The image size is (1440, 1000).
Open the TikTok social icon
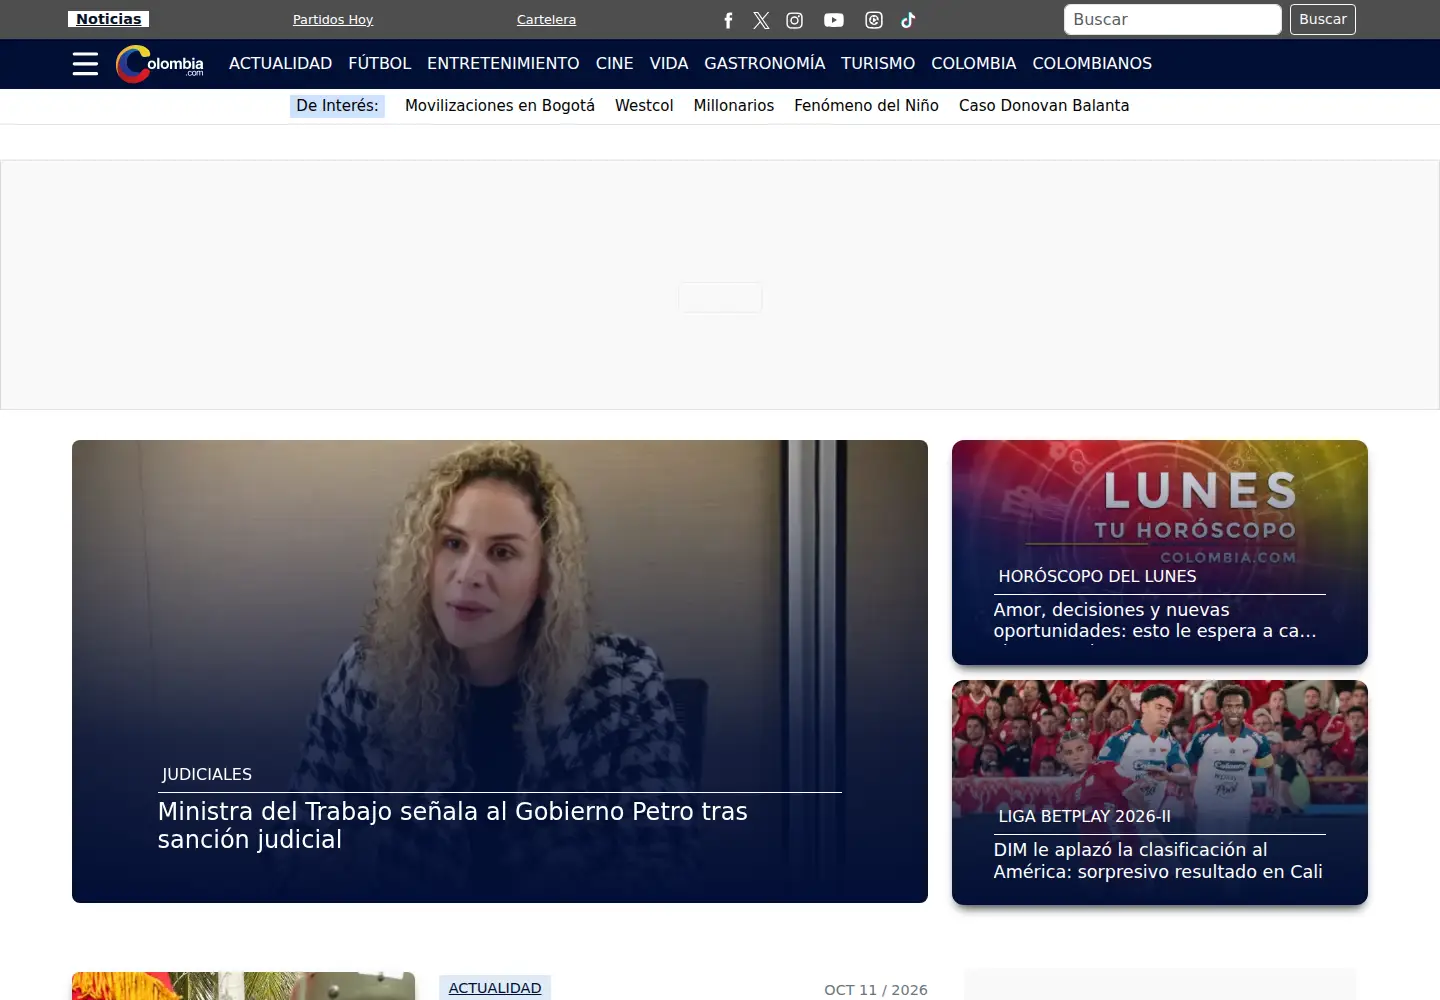coord(908,20)
